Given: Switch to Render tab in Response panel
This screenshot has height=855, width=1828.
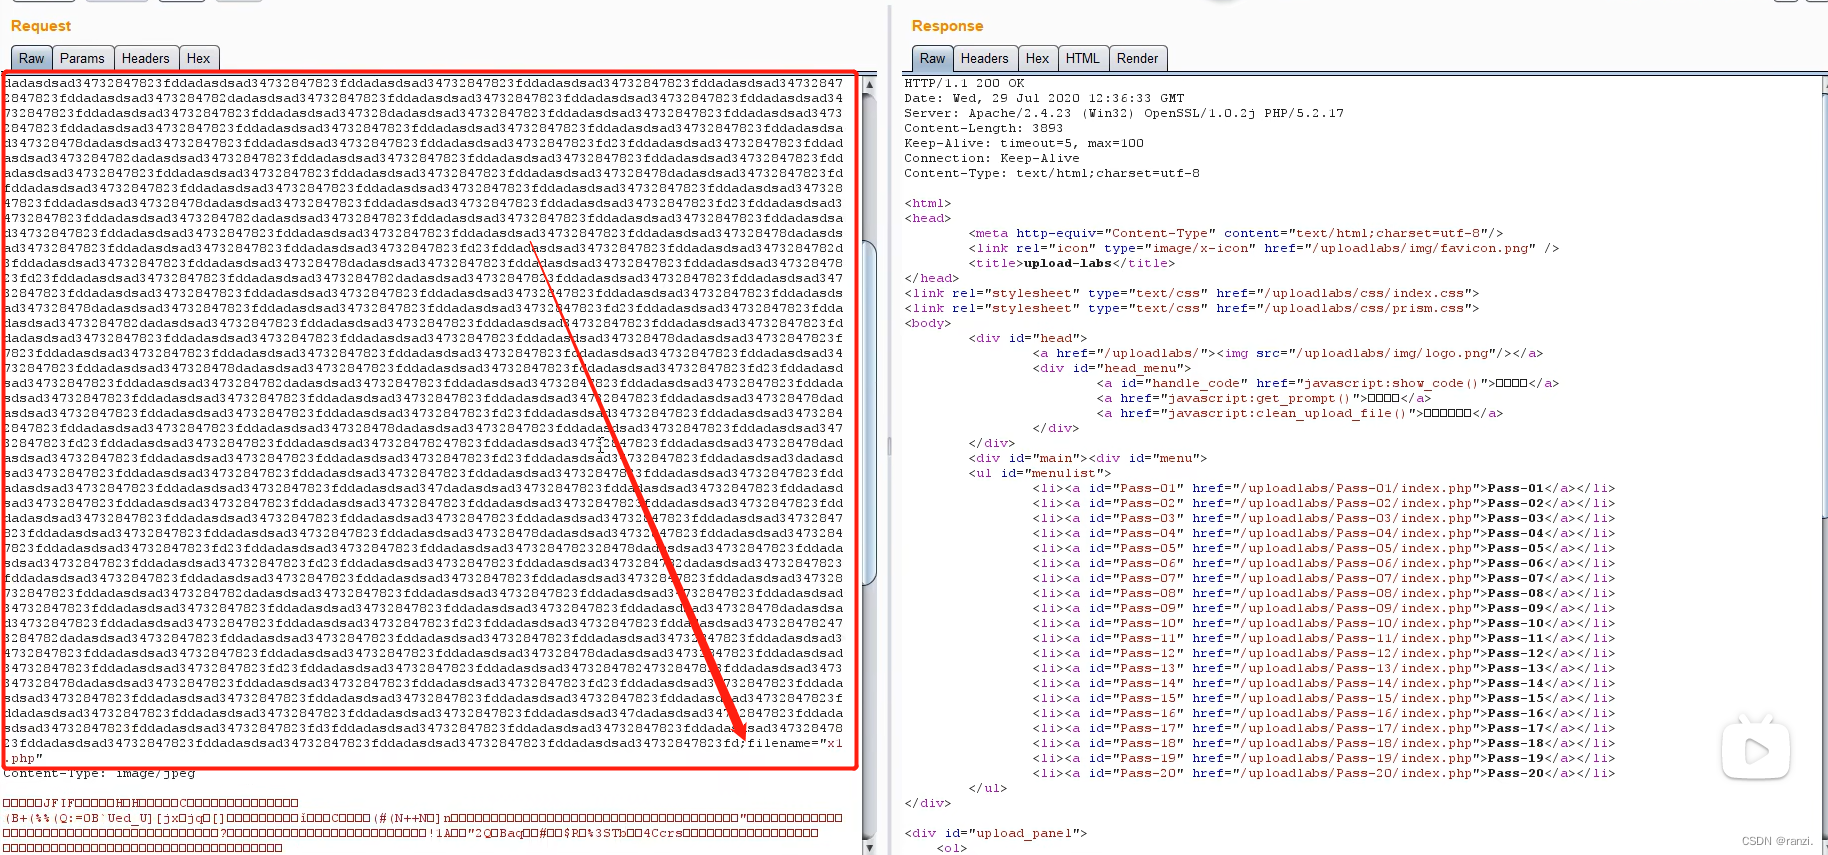Looking at the screenshot, I should click(x=1138, y=59).
